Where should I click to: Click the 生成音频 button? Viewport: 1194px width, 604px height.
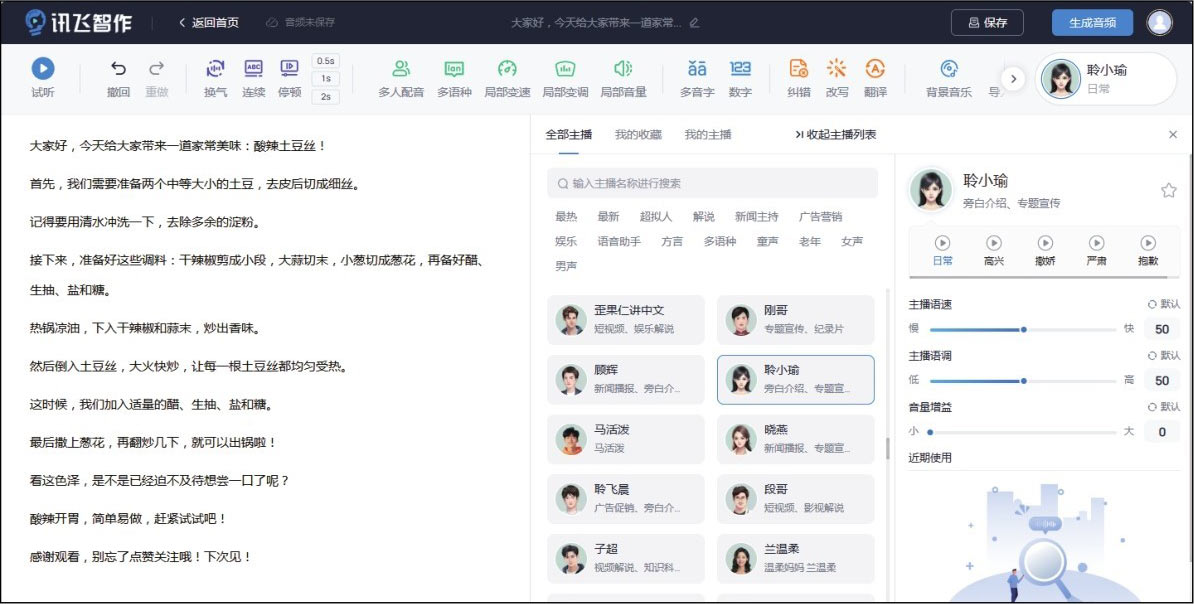[x=1092, y=22]
